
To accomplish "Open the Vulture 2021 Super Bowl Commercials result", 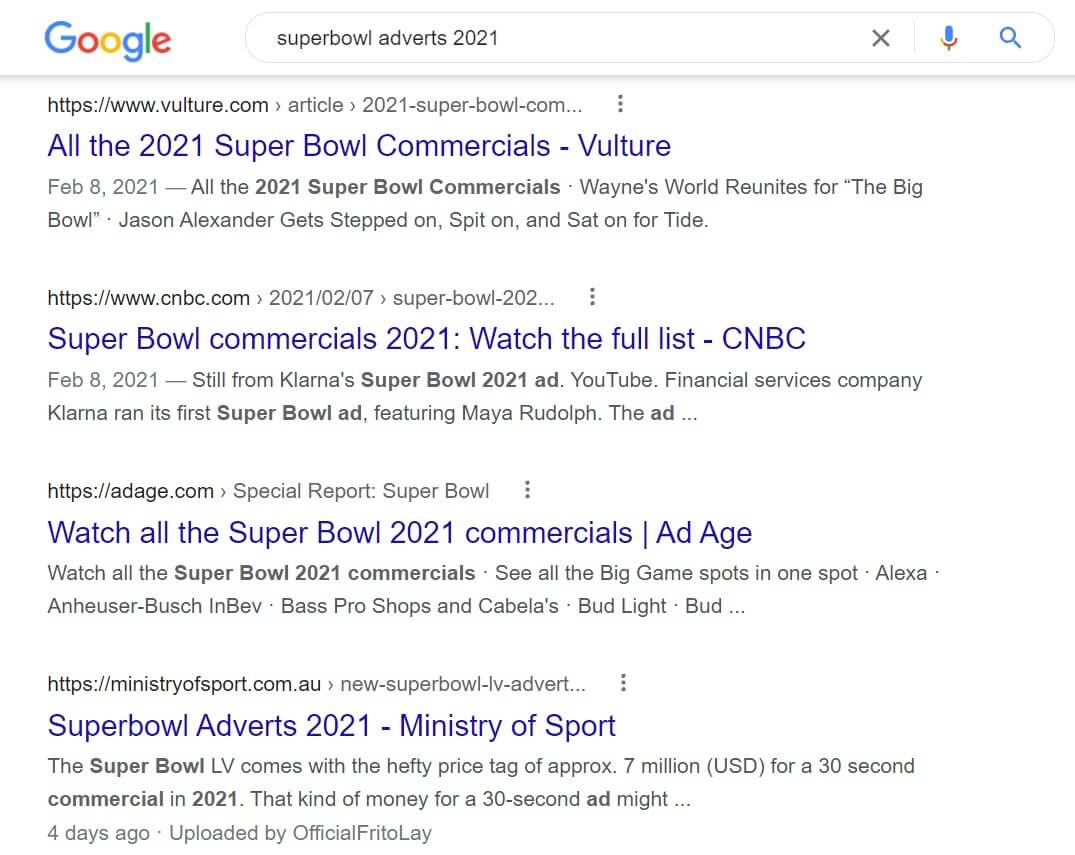I will pyautogui.click(x=358, y=146).
